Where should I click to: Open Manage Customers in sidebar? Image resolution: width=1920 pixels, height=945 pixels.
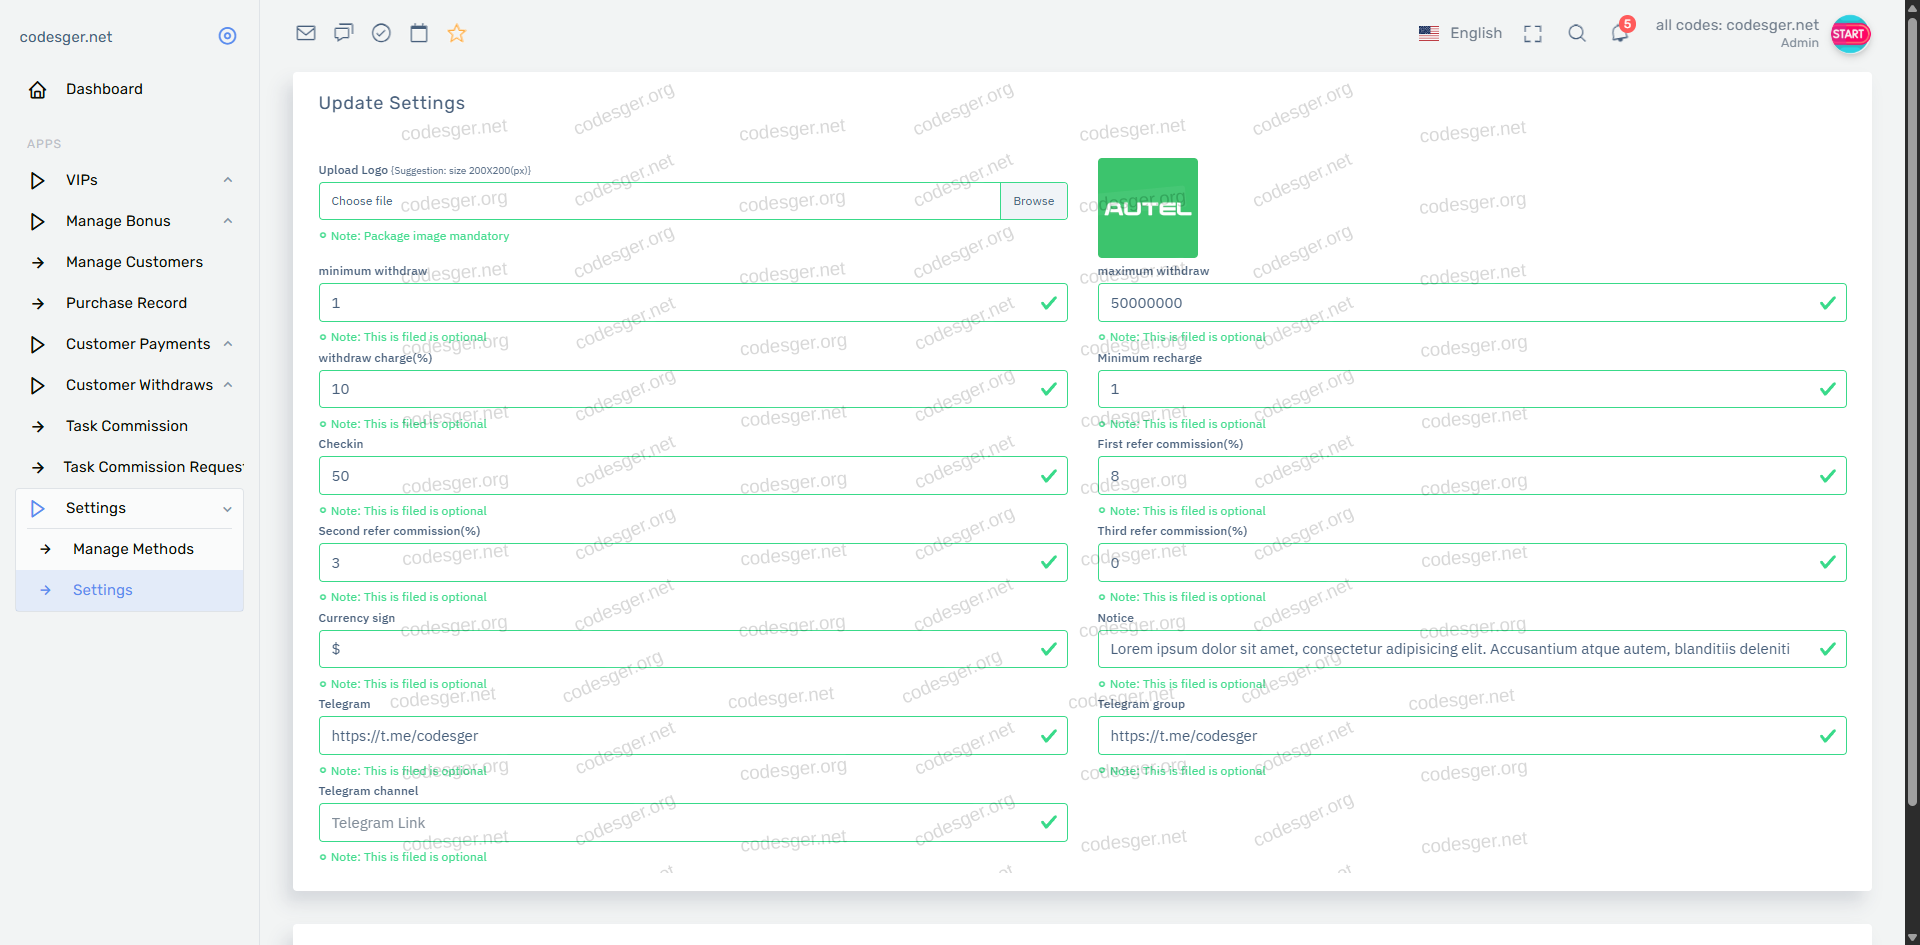coord(134,262)
